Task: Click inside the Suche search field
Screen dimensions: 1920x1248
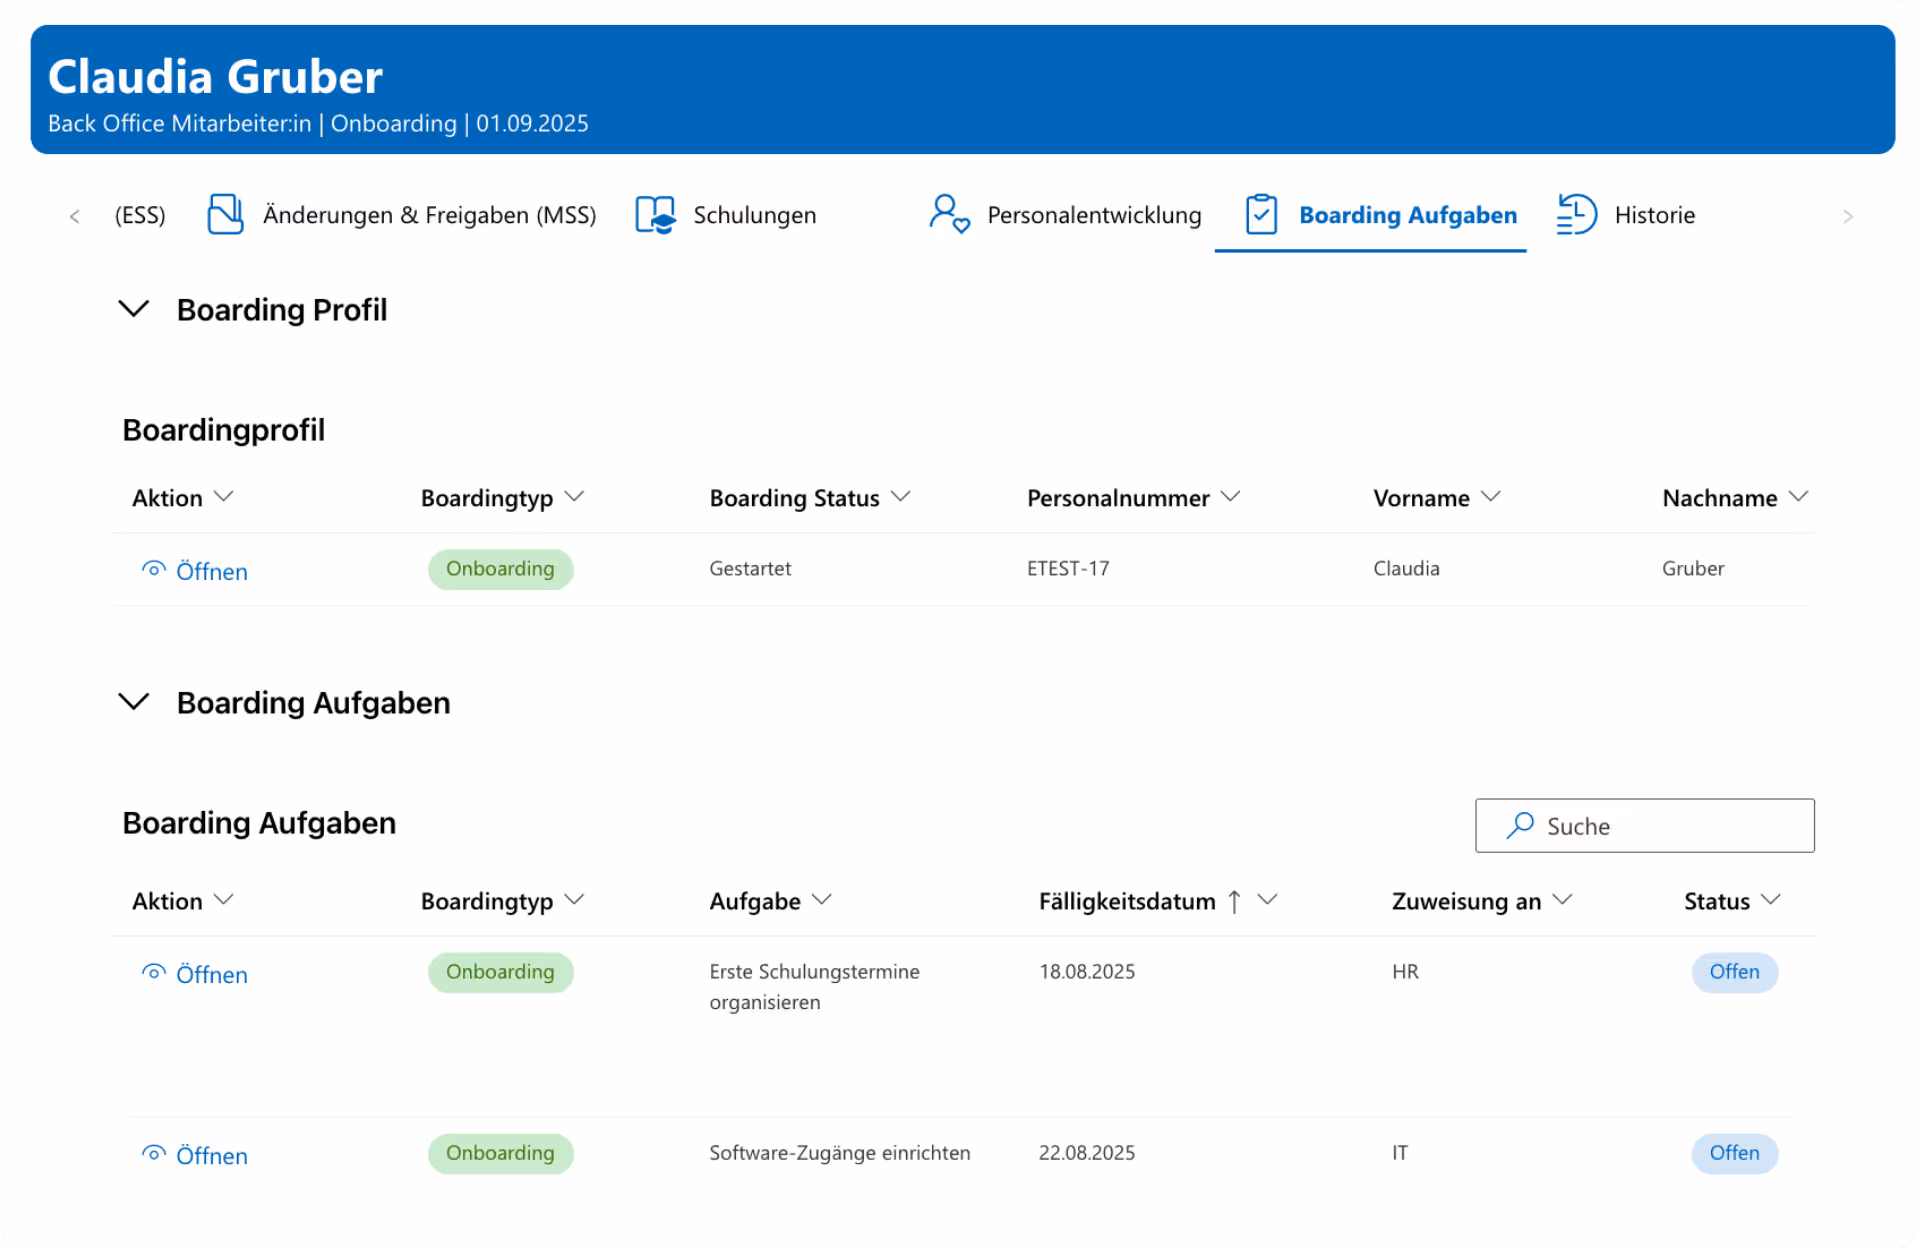Action: (1660, 825)
